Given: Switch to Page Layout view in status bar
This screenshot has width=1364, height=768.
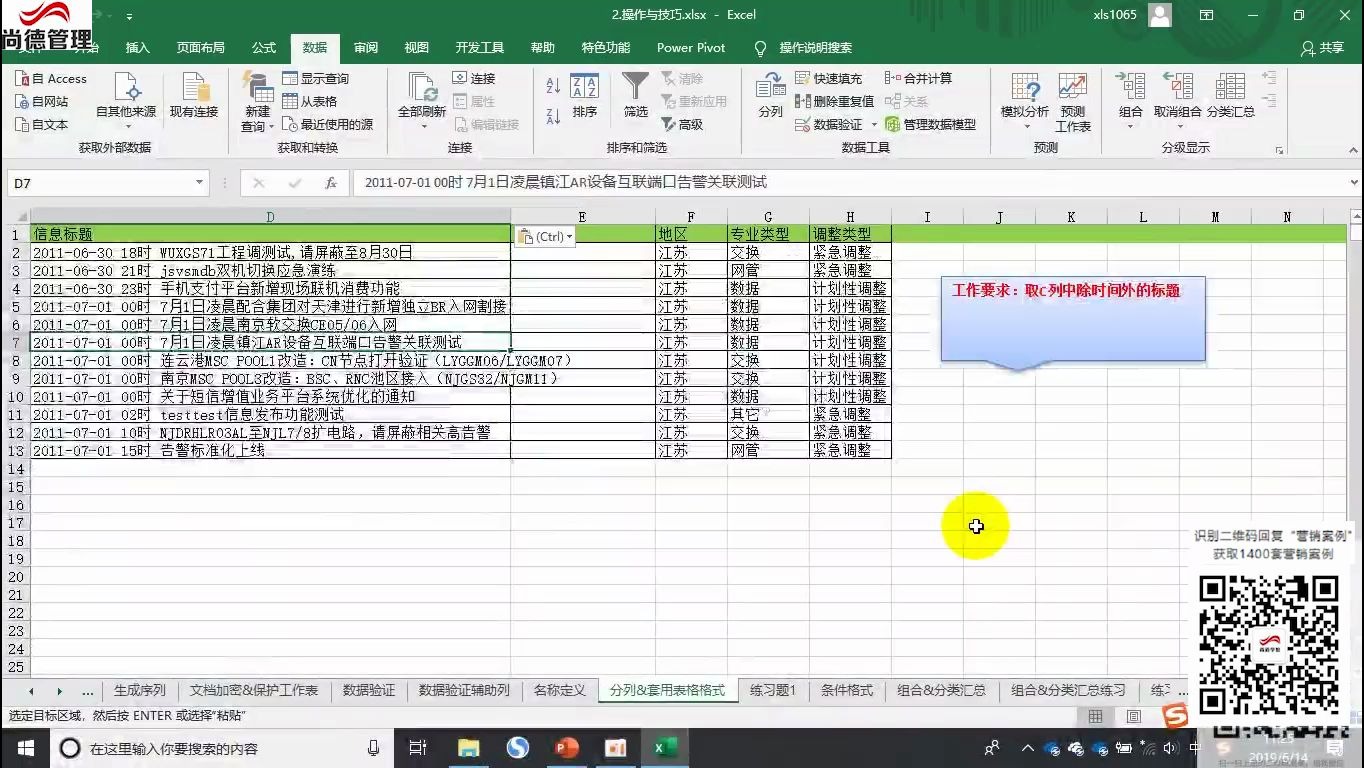Looking at the screenshot, I should (x=1133, y=717).
